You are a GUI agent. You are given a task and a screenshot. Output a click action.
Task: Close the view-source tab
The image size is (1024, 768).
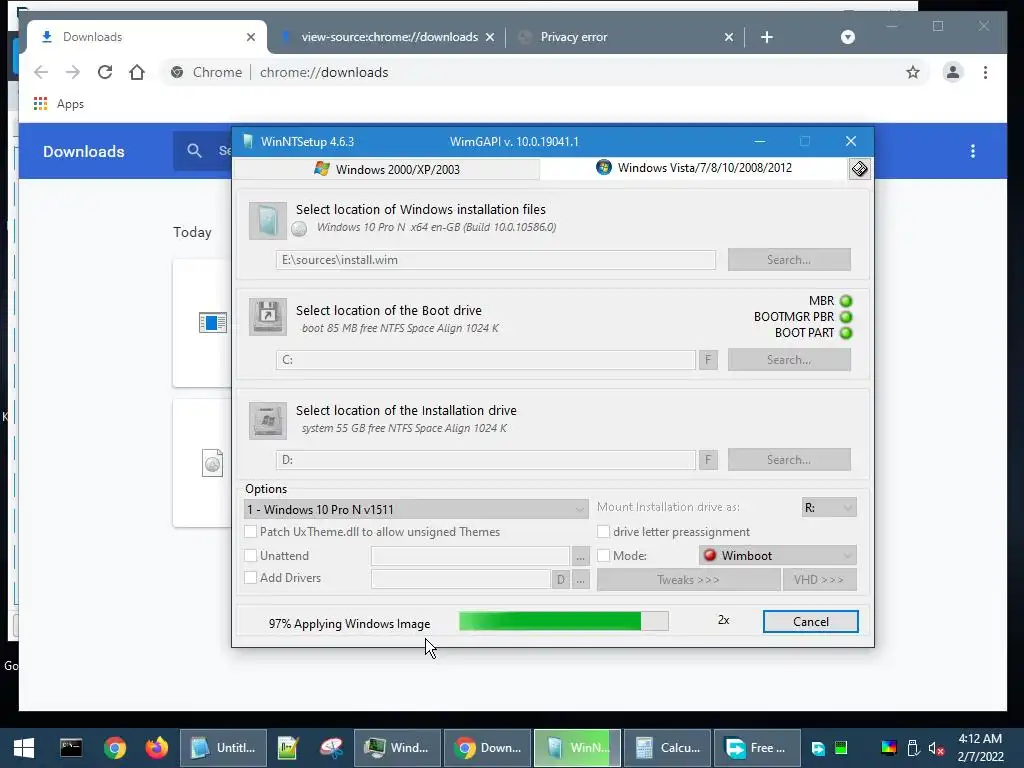[490, 37]
